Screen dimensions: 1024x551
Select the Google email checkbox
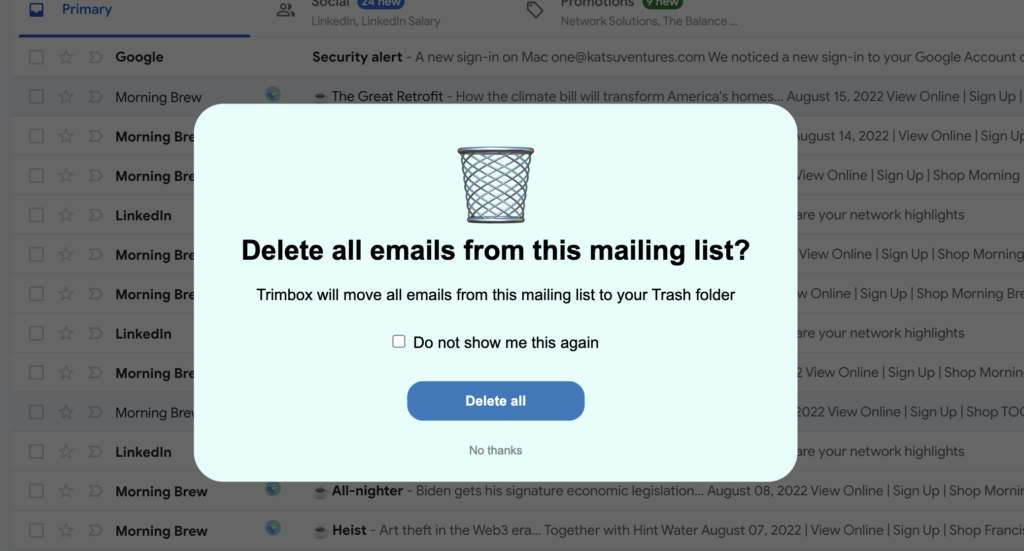point(37,57)
